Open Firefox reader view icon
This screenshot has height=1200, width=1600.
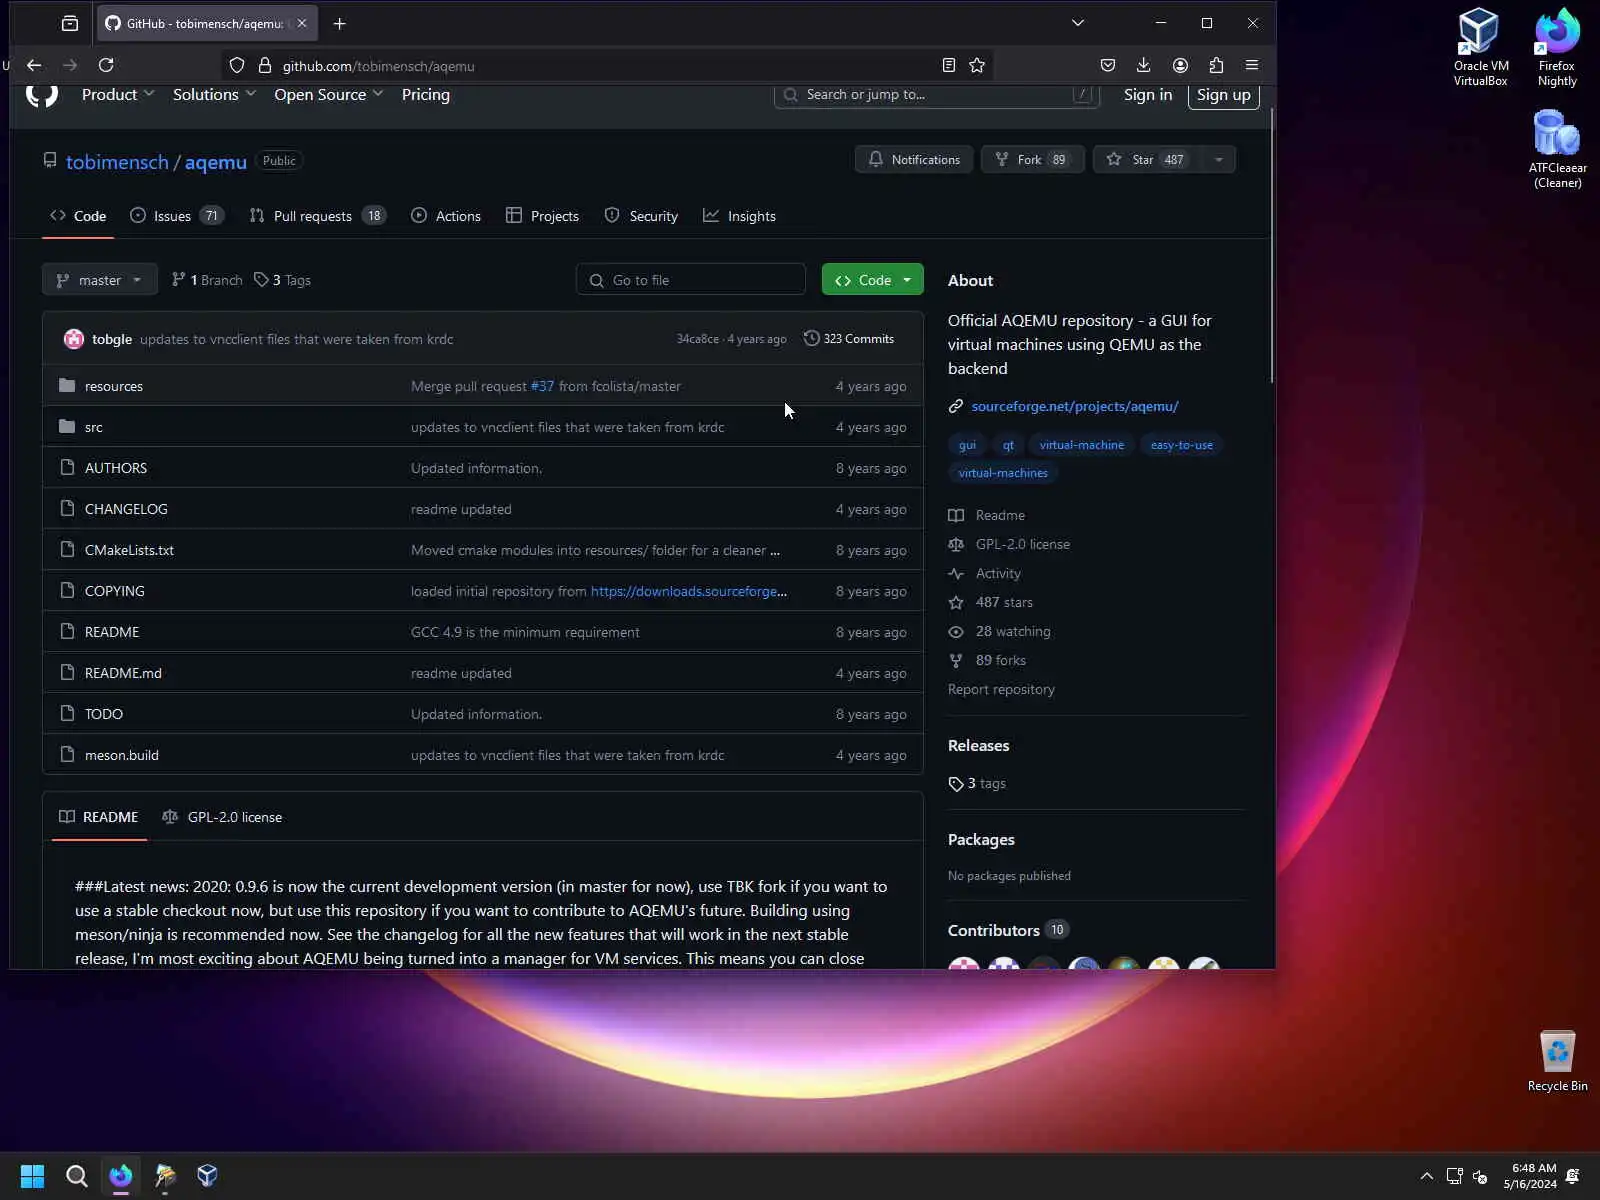click(948, 65)
